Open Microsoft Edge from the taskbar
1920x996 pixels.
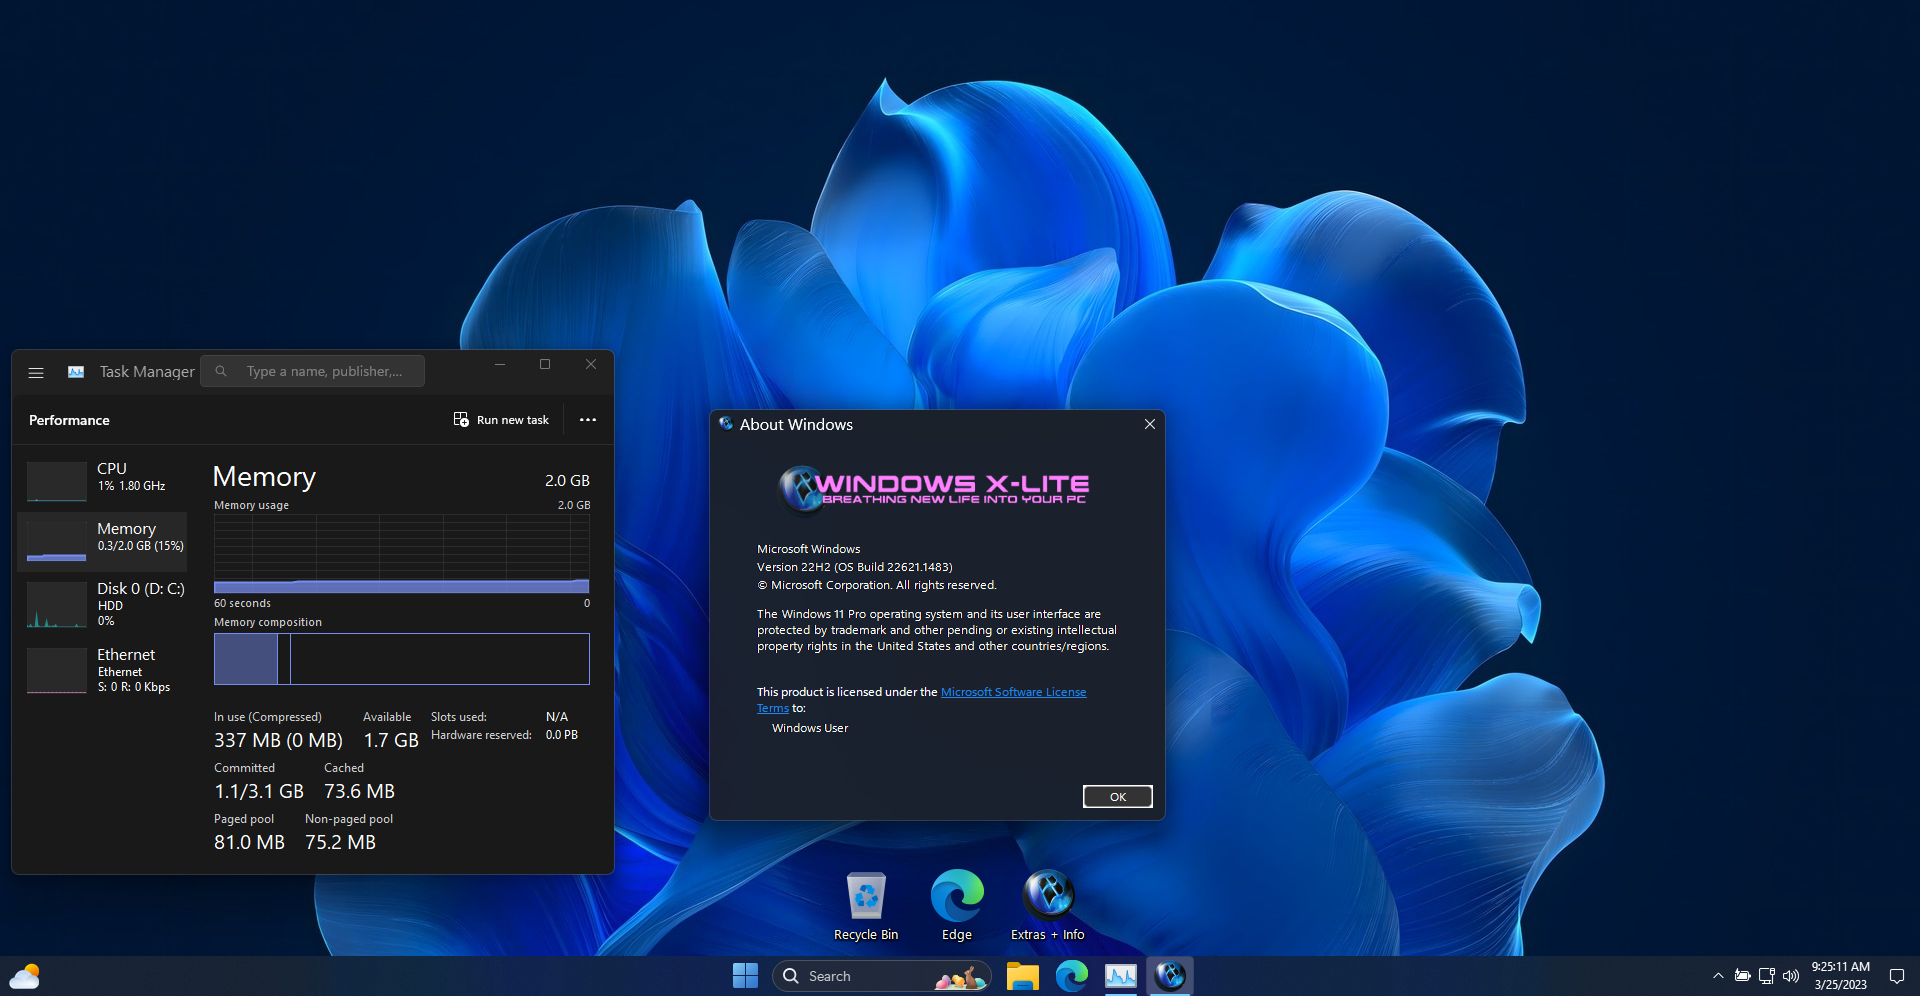click(x=1072, y=976)
